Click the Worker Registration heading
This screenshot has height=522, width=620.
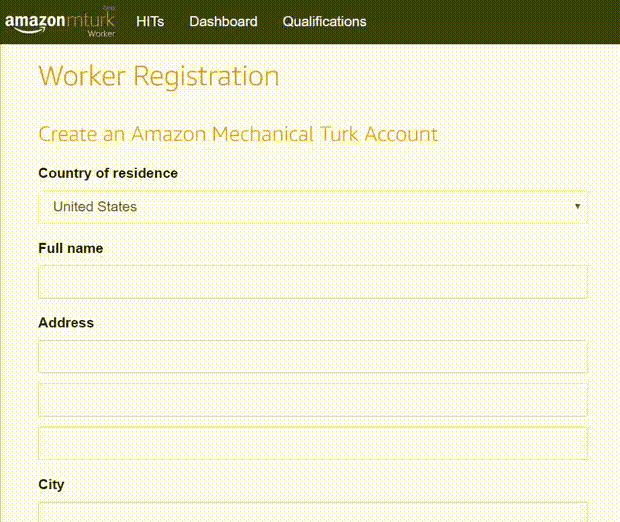[x=158, y=76]
